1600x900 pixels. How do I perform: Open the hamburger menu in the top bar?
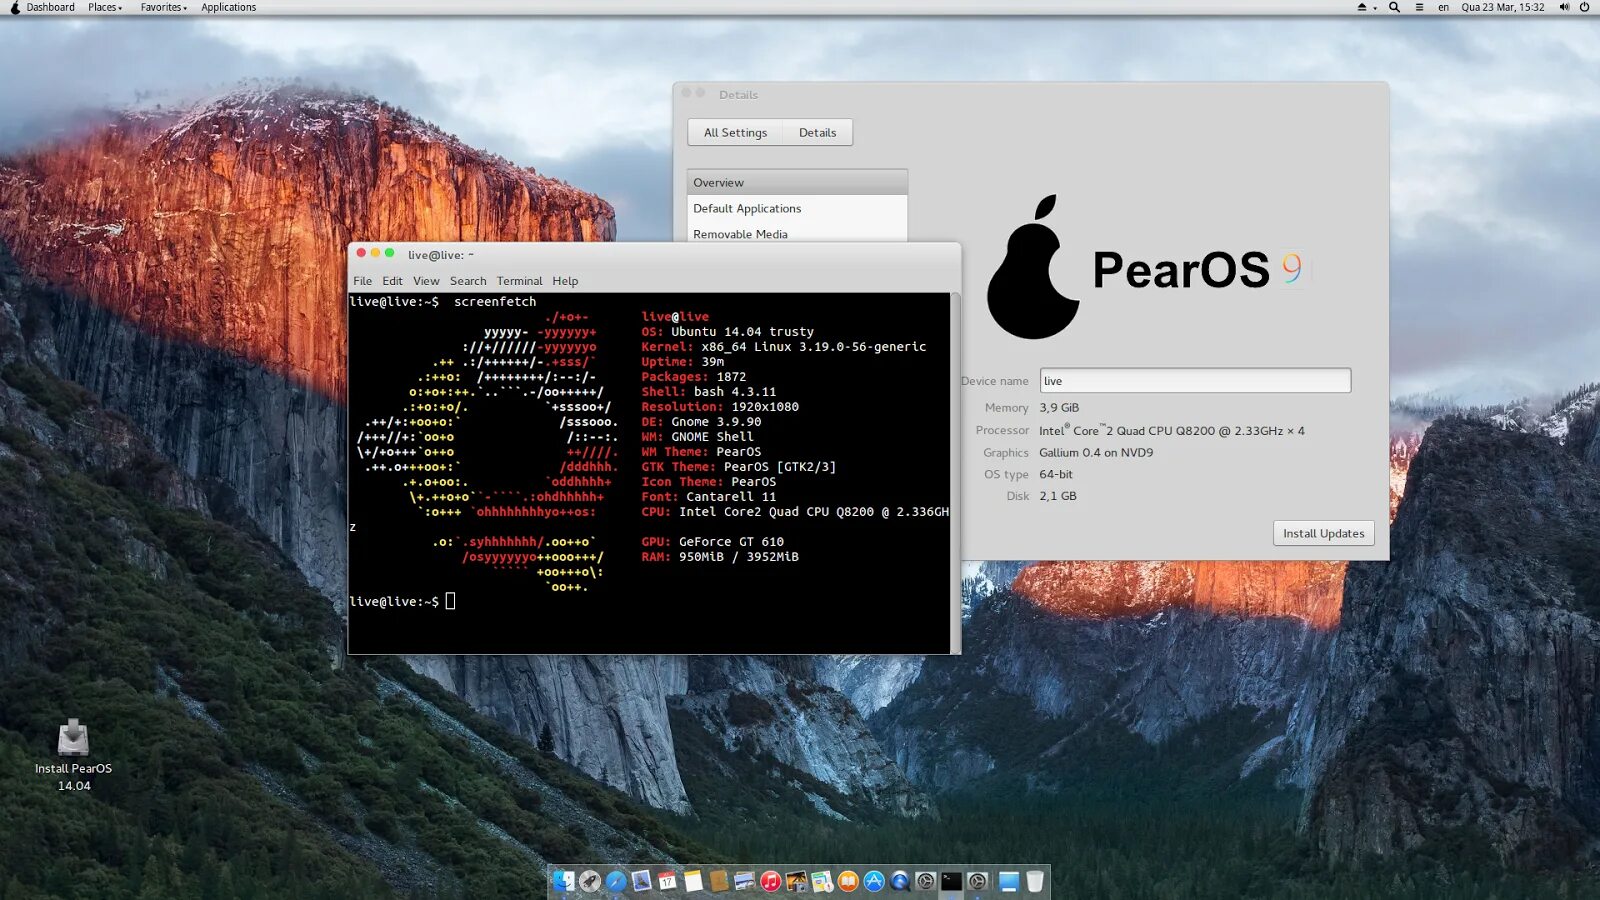click(1419, 7)
